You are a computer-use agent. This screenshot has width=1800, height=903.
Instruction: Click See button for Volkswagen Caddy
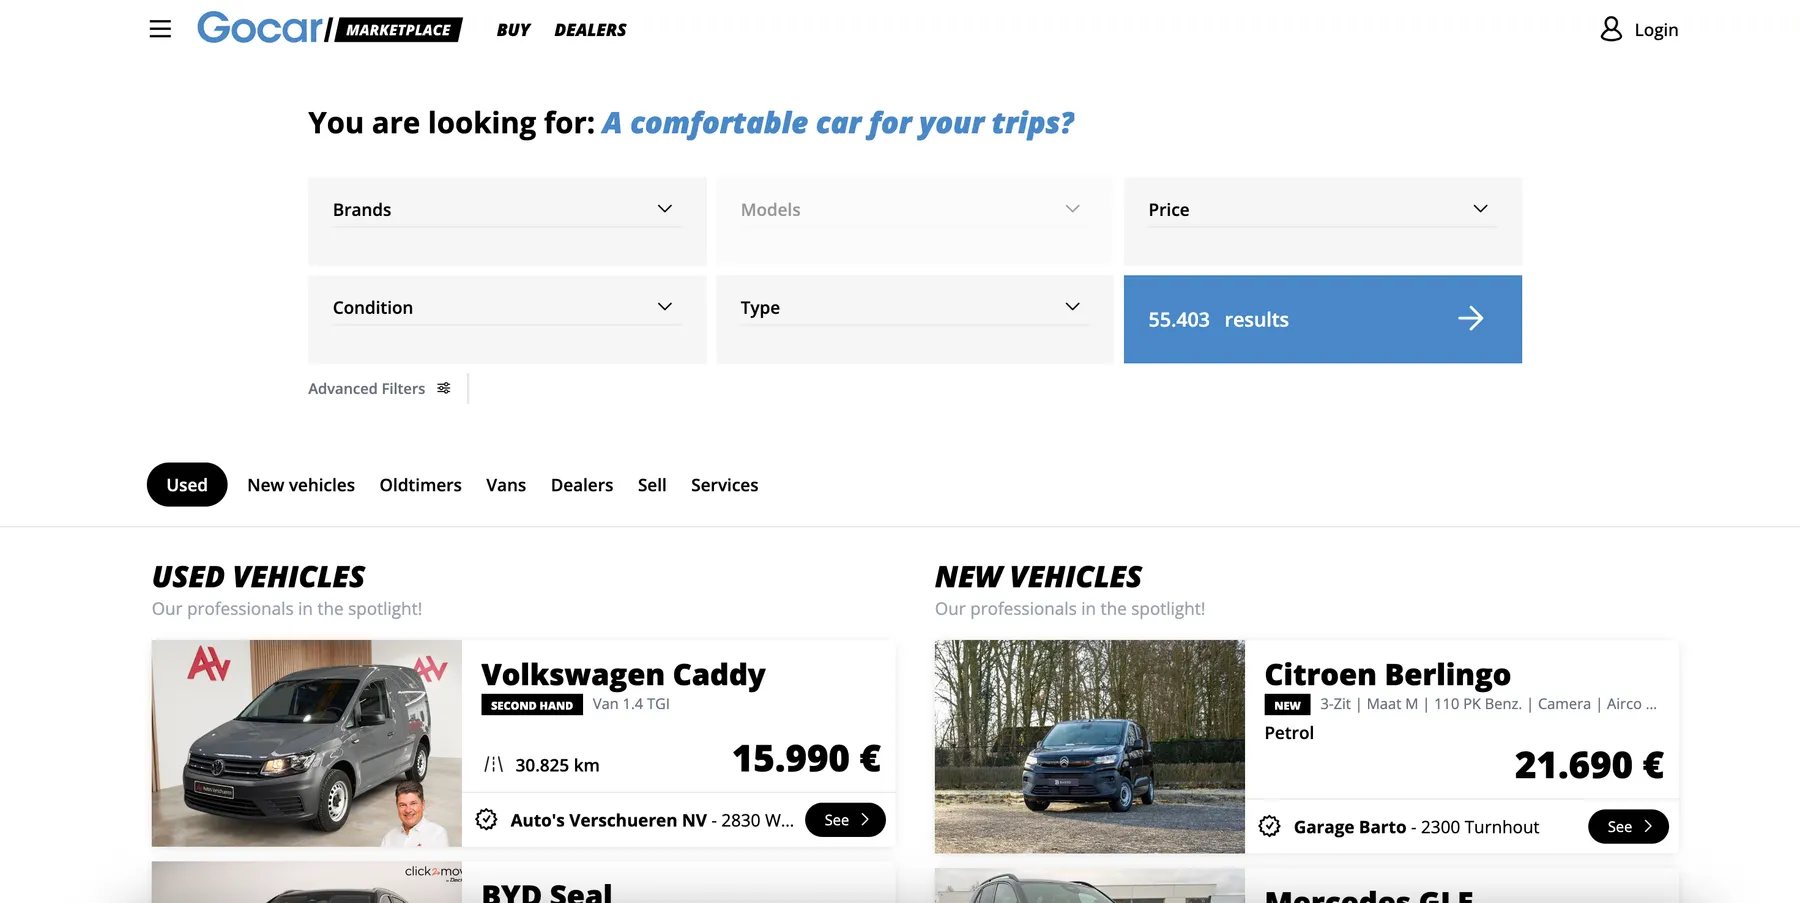[x=845, y=820]
